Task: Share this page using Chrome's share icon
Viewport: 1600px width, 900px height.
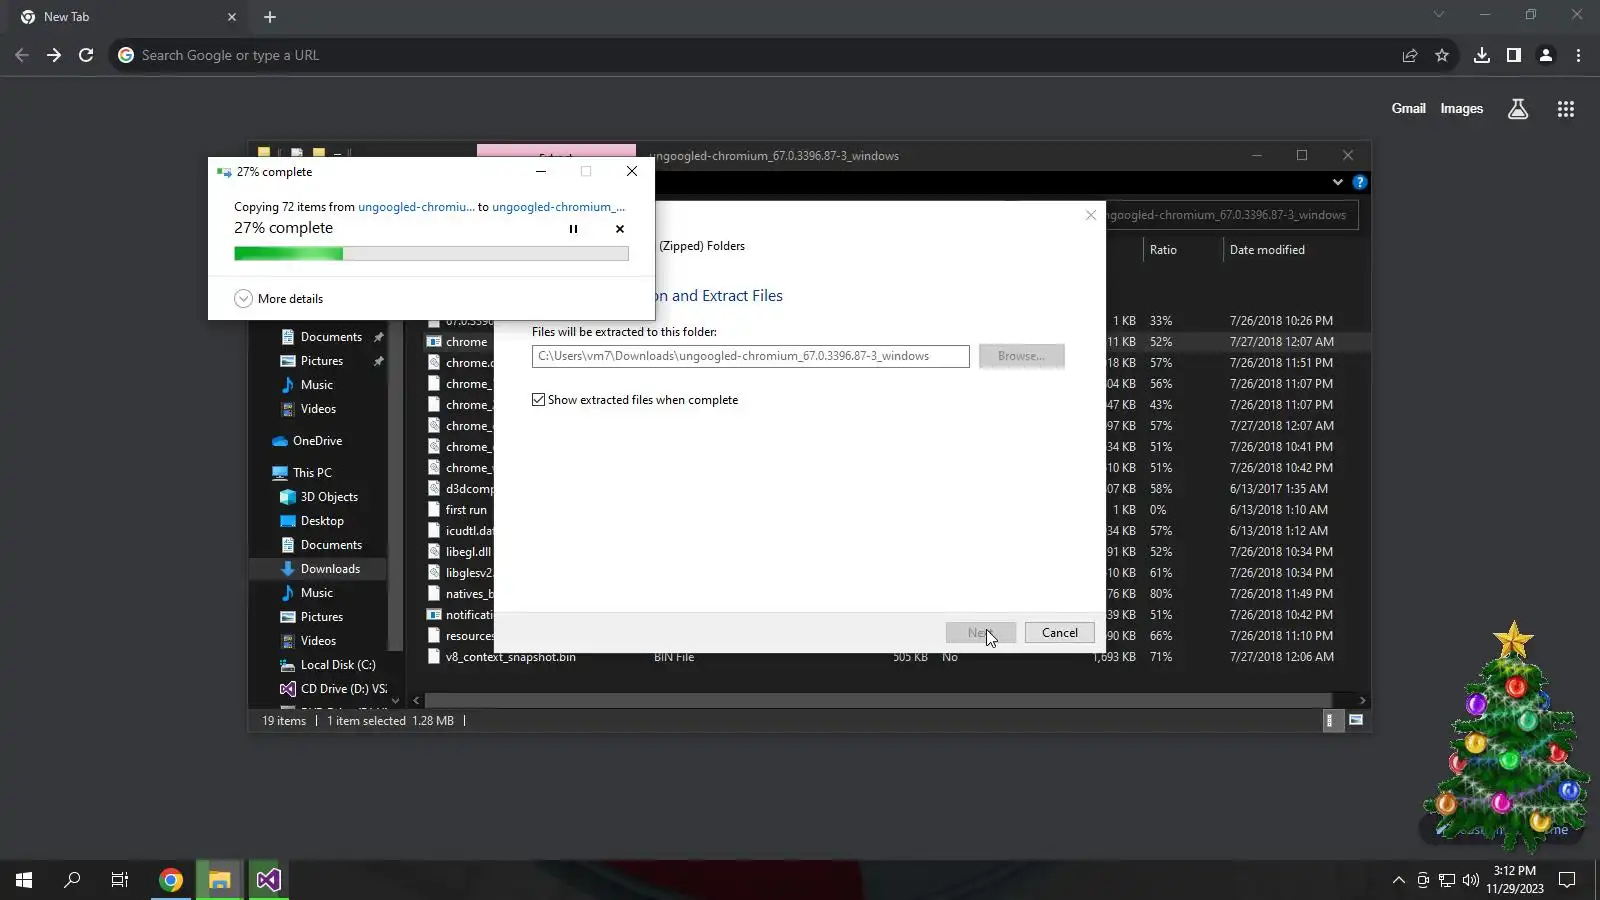Action: (1410, 55)
